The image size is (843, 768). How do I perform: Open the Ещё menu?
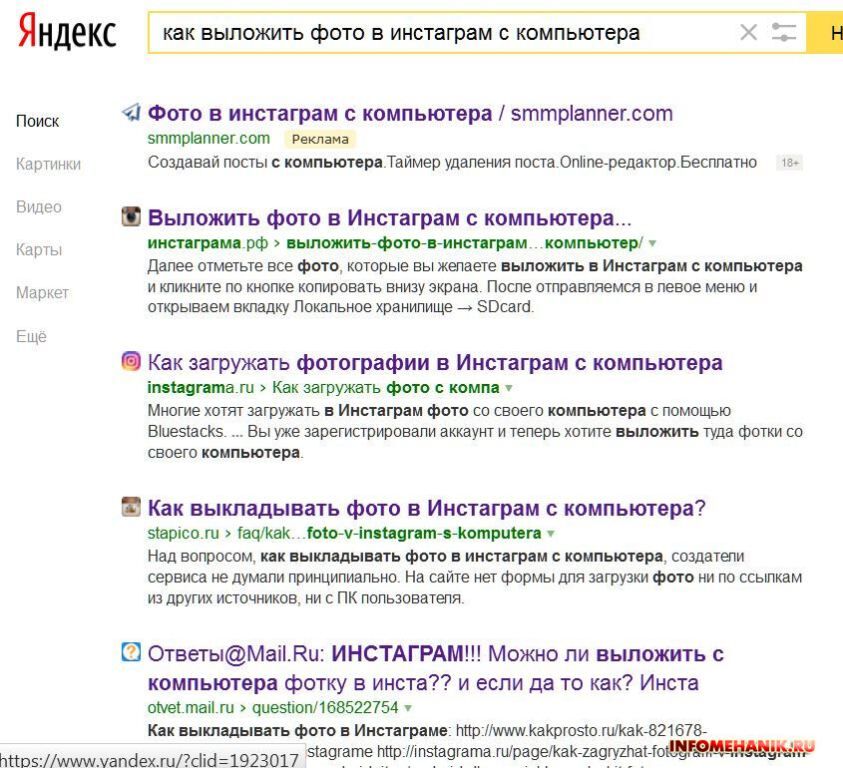pyautogui.click(x=31, y=337)
